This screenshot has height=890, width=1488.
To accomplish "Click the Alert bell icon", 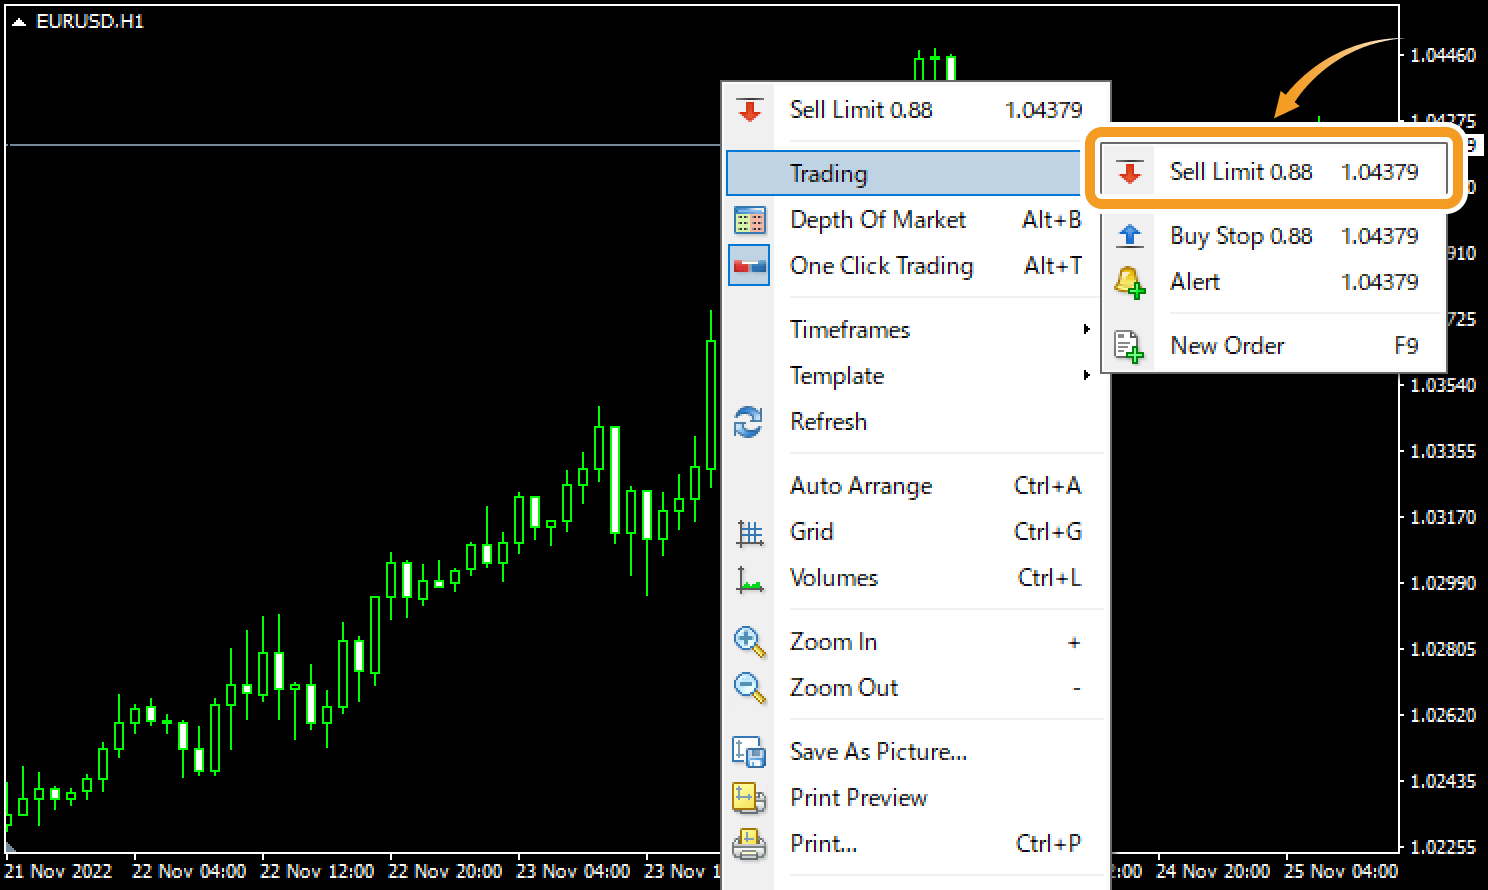I will [x=1129, y=282].
